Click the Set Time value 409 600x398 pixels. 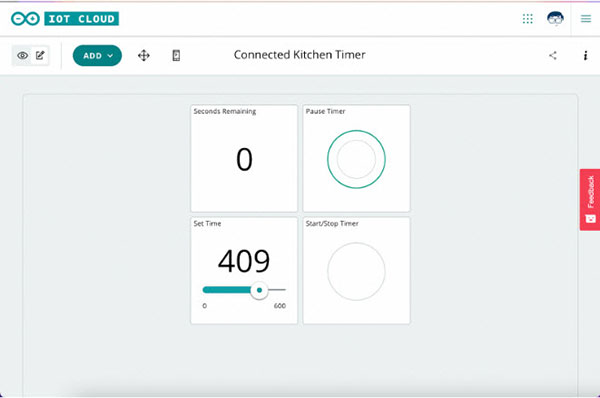244,261
